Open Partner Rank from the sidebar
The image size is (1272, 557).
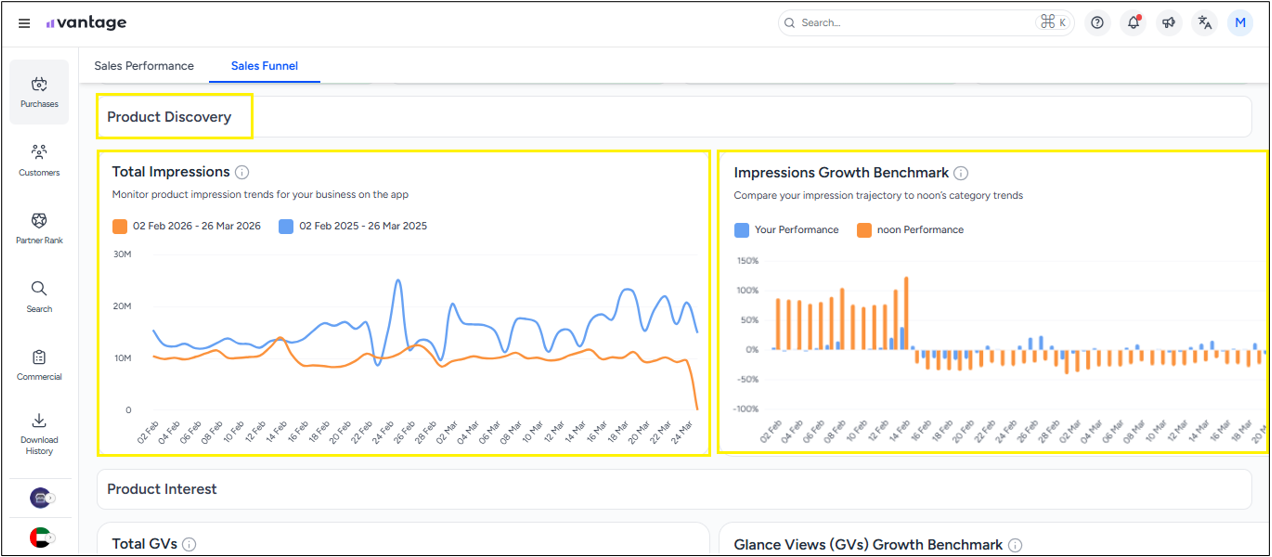pos(39,228)
